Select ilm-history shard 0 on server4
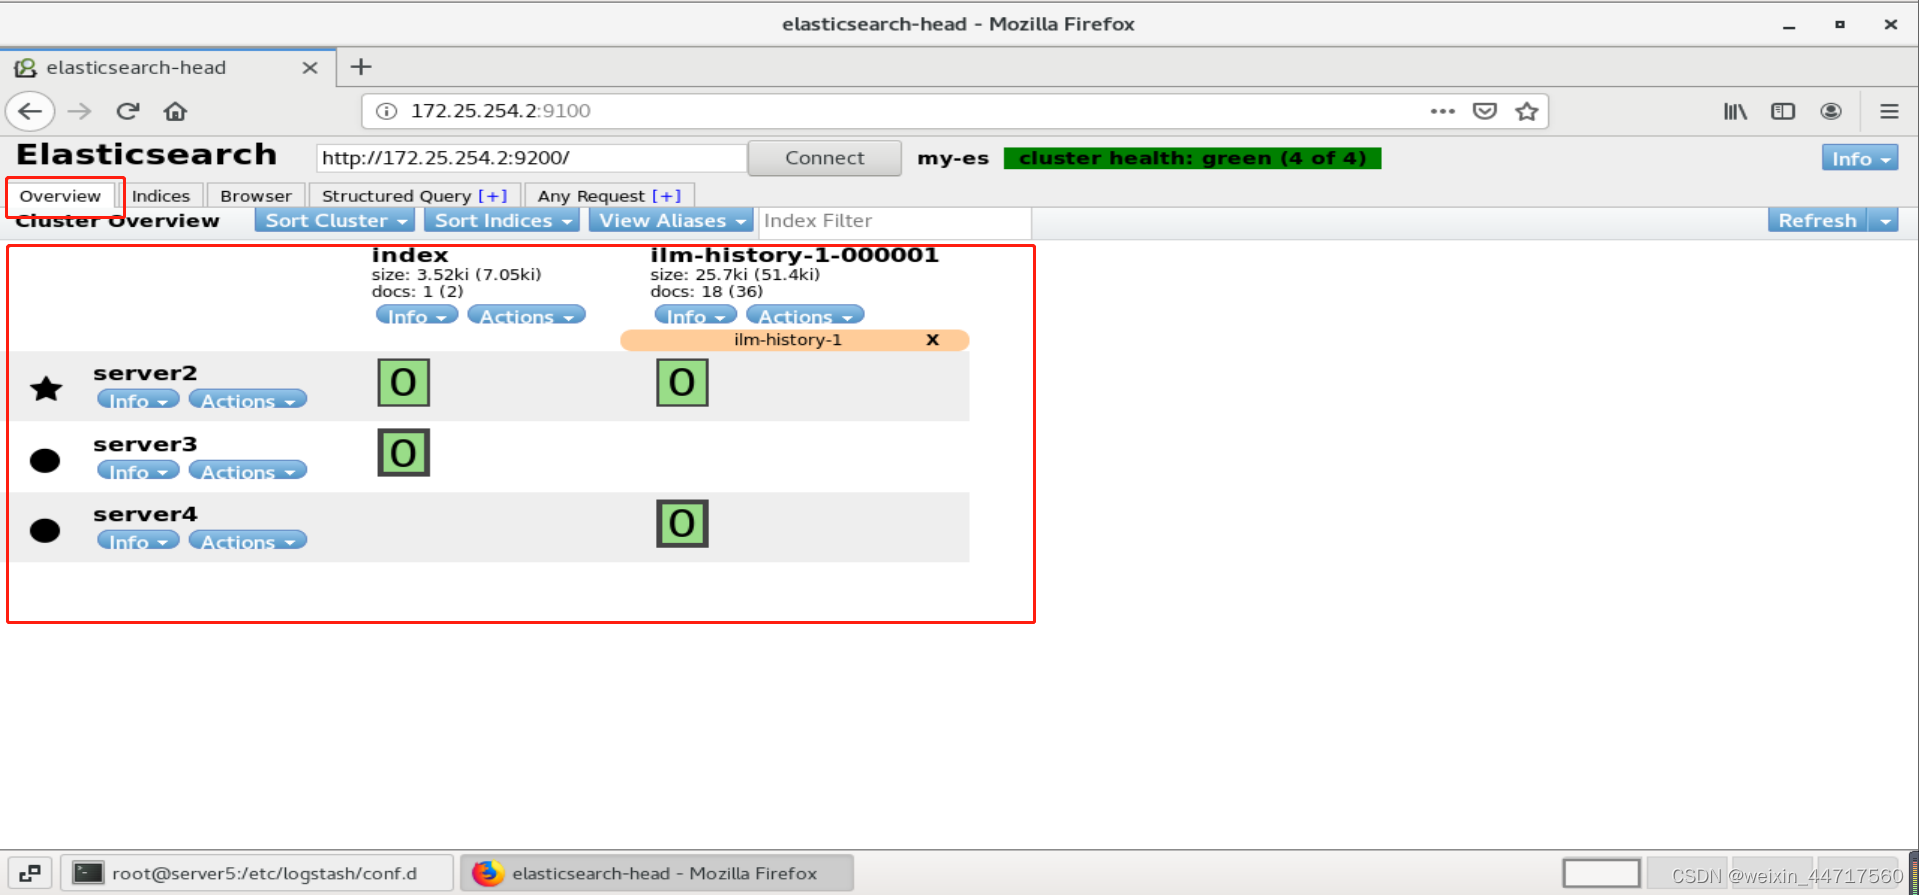This screenshot has width=1919, height=895. [x=682, y=524]
